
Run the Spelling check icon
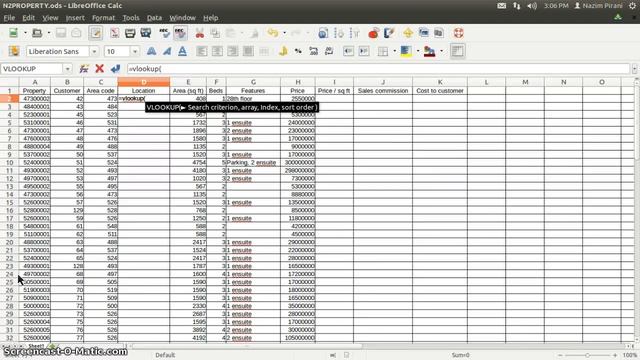(x=164, y=33)
